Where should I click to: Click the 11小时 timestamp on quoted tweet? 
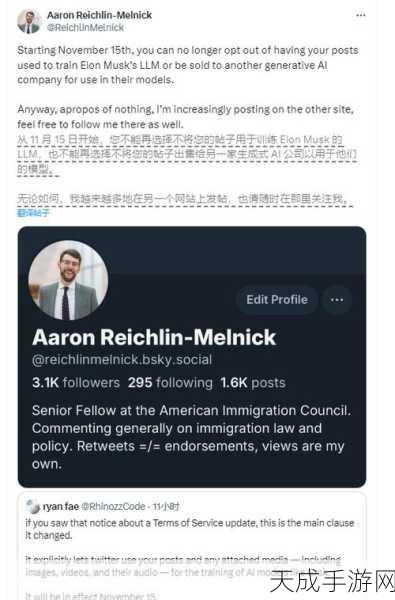click(166, 506)
